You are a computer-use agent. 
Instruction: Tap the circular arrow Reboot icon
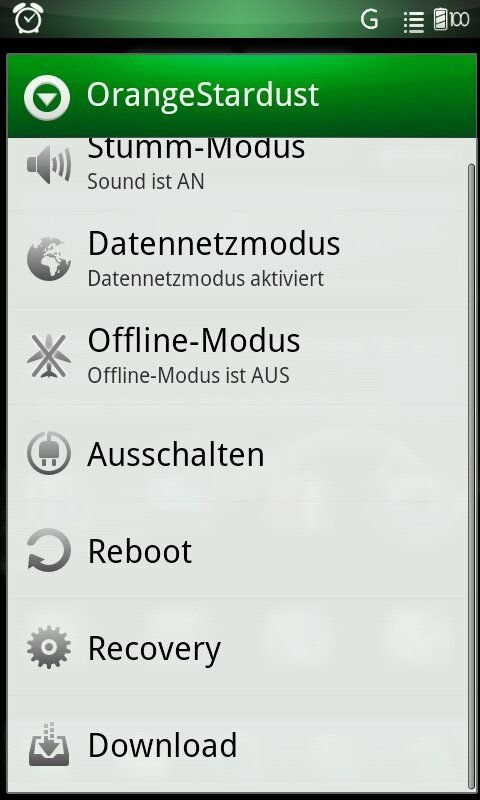(49, 550)
